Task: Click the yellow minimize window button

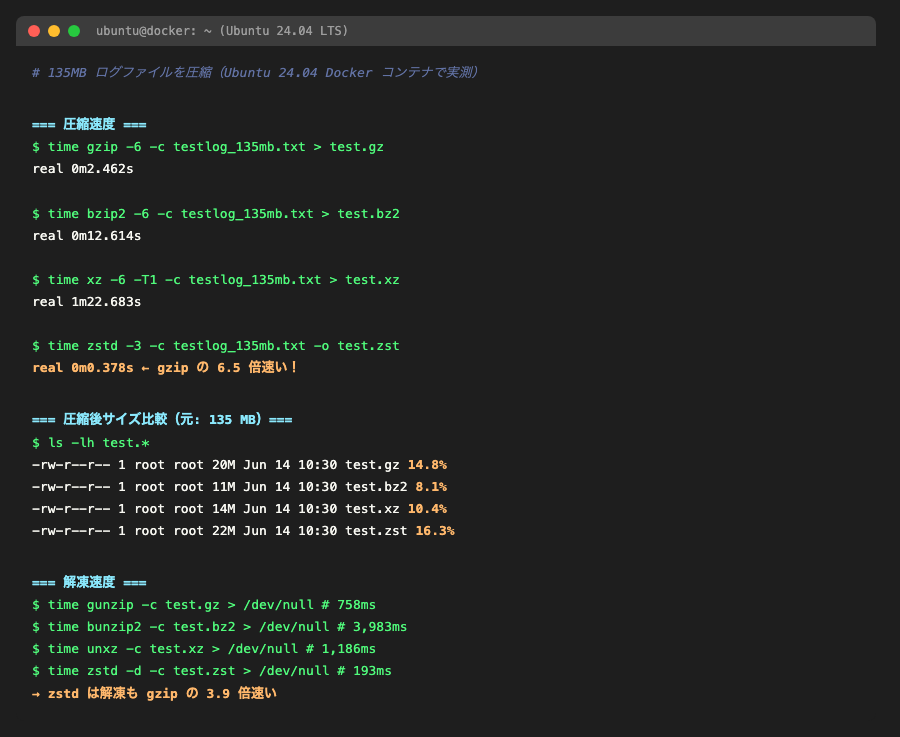Action: tap(54, 31)
